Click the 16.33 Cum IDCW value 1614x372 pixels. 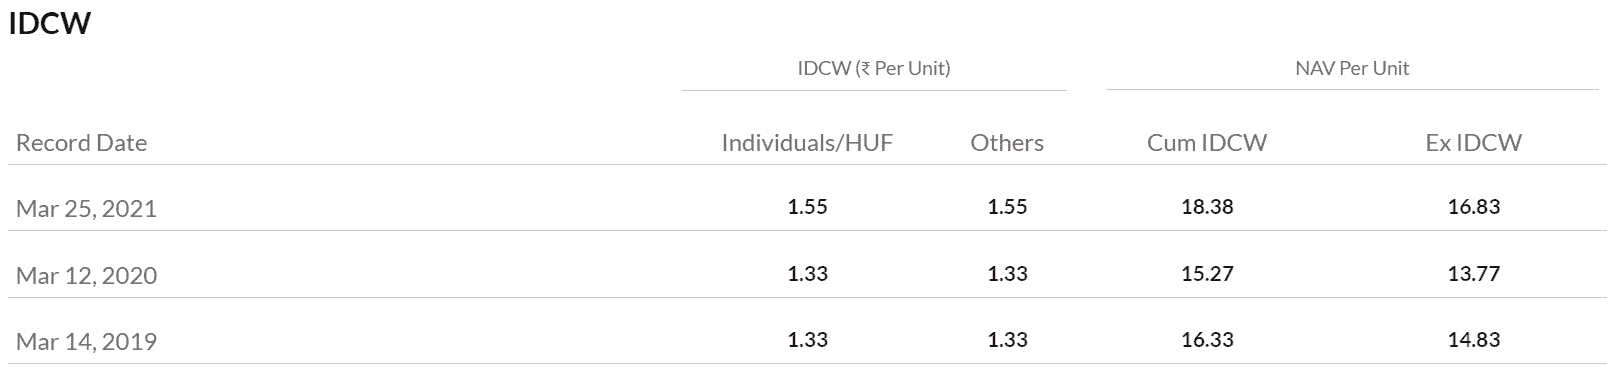pyautogui.click(x=1207, y=339)
